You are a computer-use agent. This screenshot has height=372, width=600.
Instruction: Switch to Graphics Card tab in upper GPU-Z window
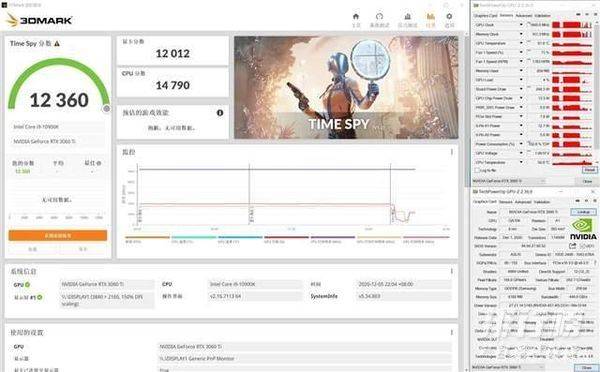point(485,16)
